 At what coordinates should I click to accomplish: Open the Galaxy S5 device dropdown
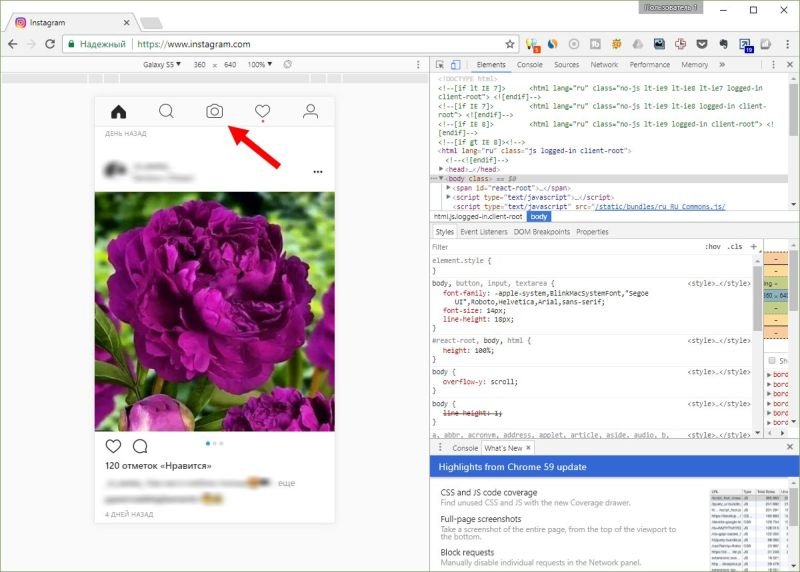[x=162, y=65]
